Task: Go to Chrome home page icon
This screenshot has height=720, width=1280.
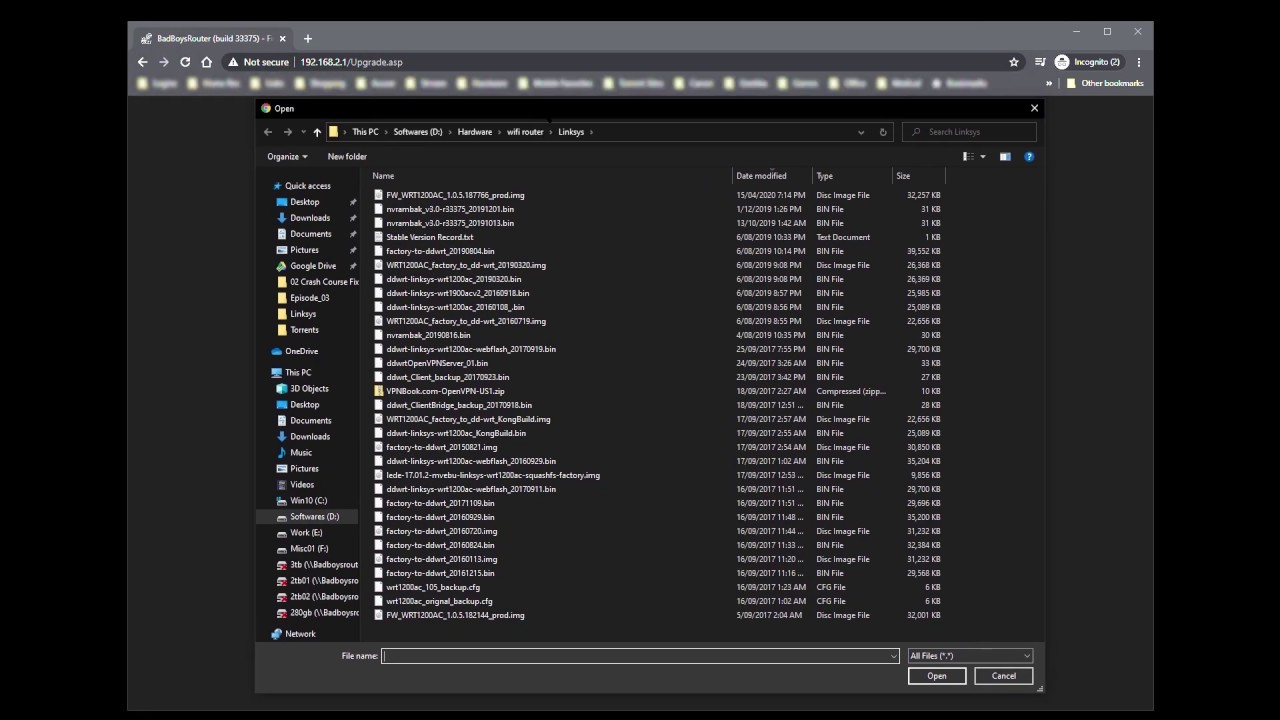Action: [207, 62]
